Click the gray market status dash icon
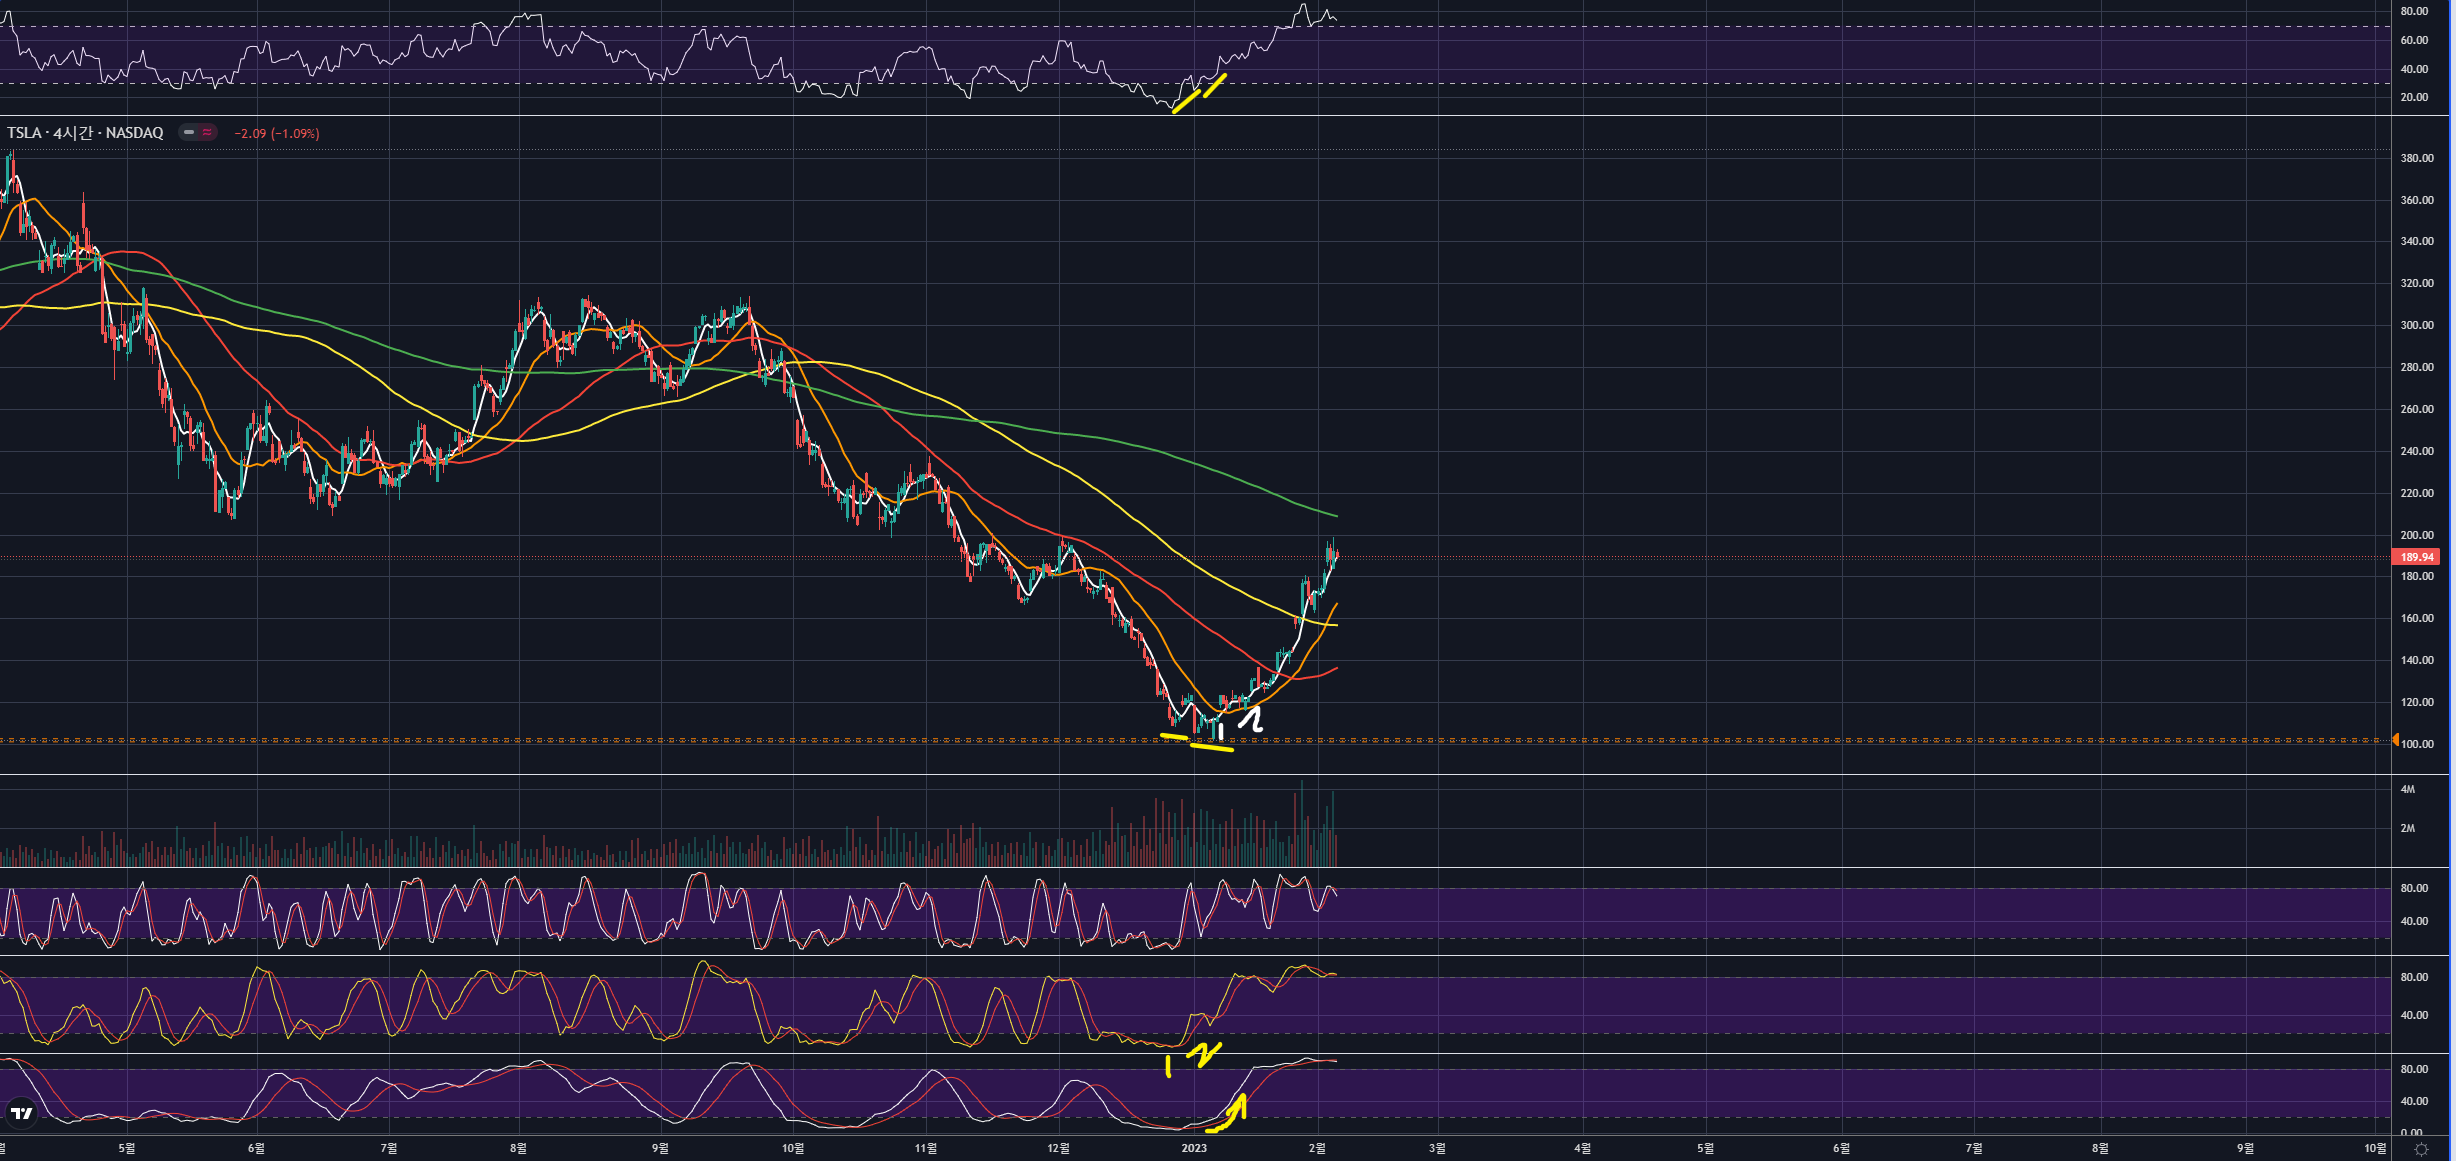The width and height of the screenshot is (2456, 1161). [188, 132]
